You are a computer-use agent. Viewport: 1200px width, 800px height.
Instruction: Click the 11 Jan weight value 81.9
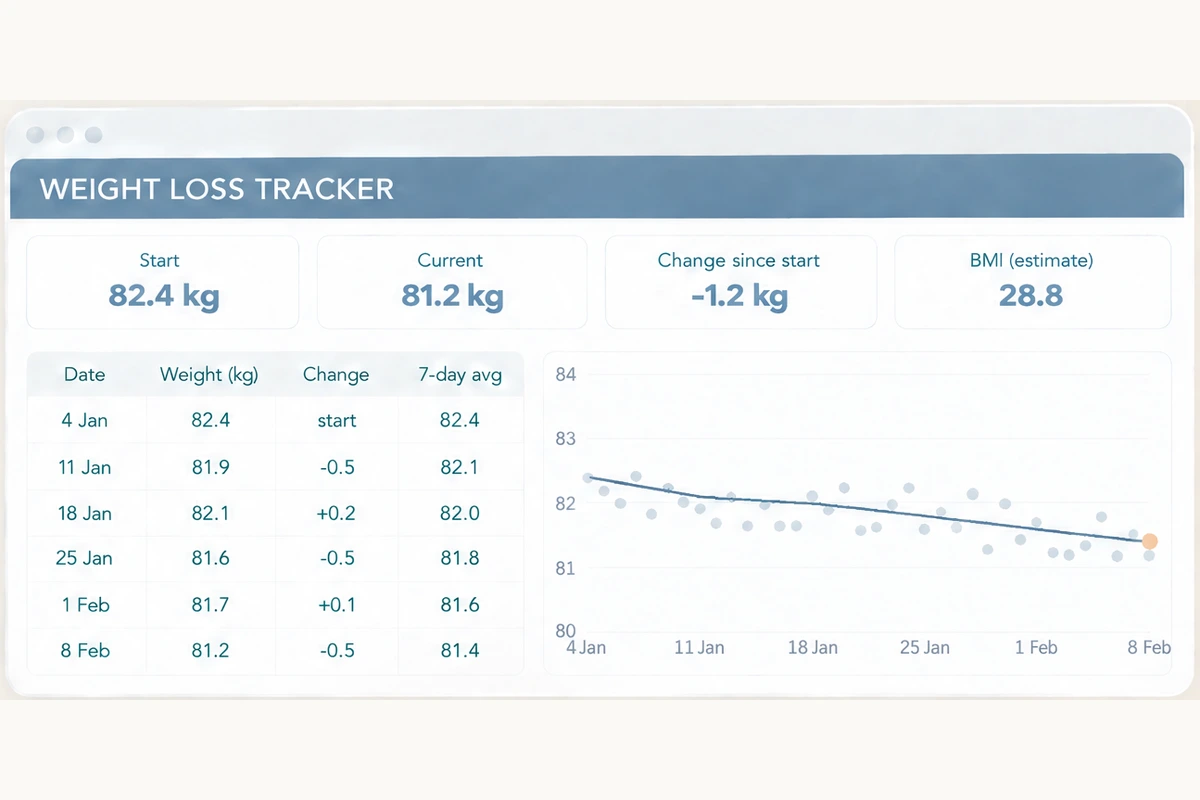coord(210,467)
